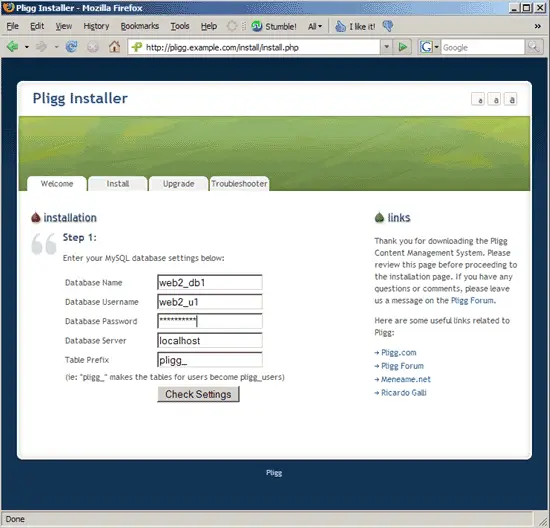Open the search engine selector dropdown arrow
The width and height of the screenshot is (550, 528).
[437, 47]
